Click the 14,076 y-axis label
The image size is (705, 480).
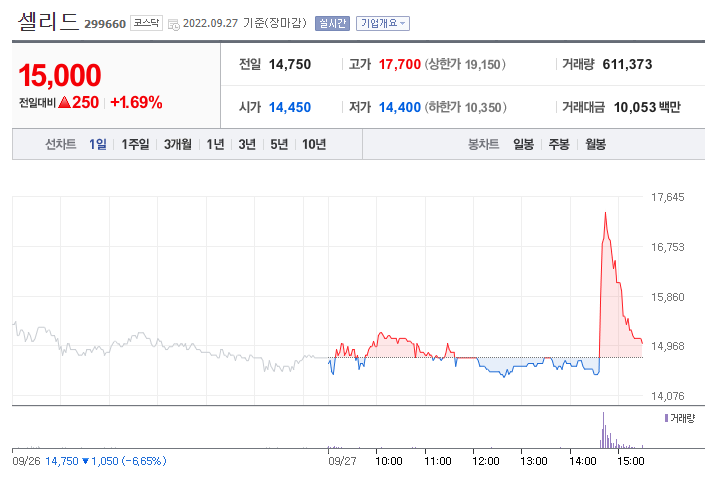(x=668, y=396)
